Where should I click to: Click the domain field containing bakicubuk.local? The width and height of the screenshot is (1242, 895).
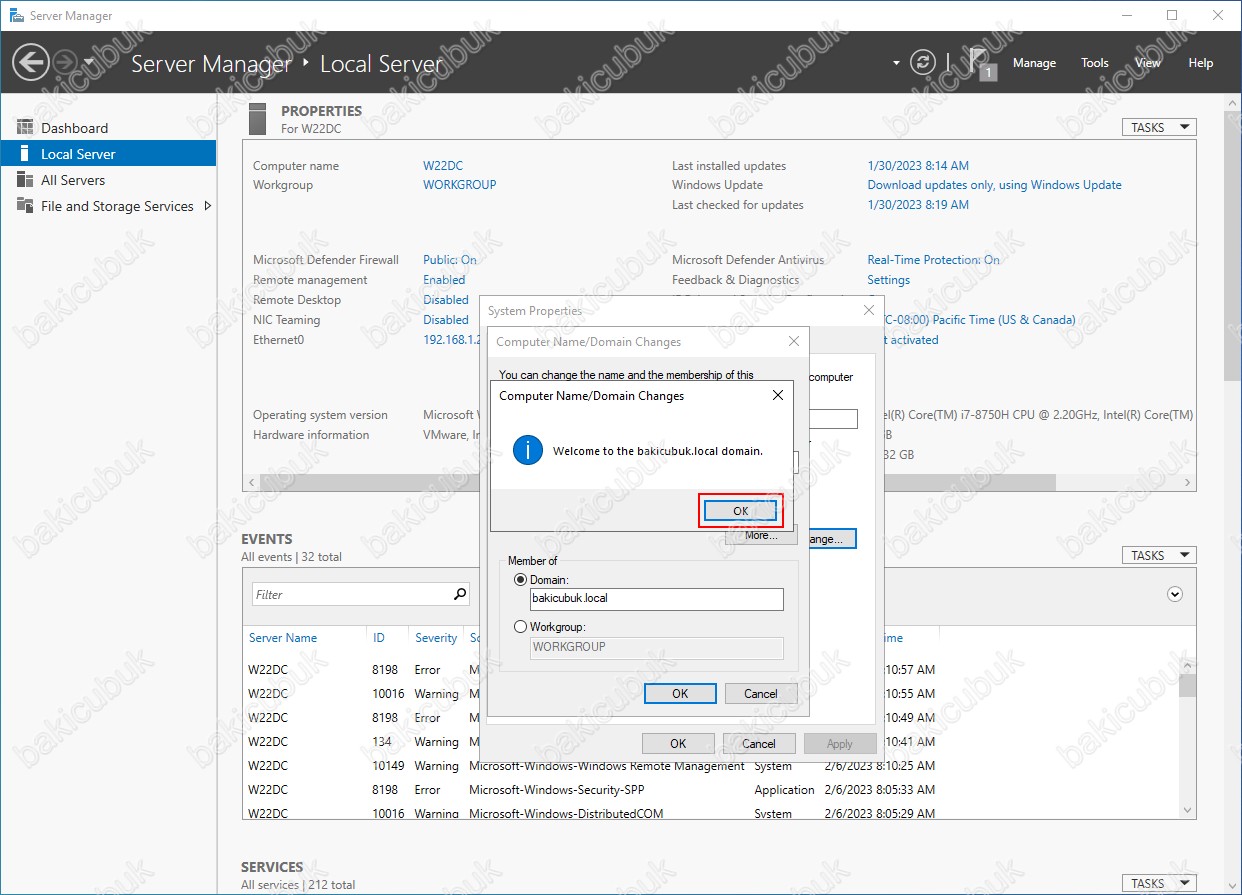656,599
